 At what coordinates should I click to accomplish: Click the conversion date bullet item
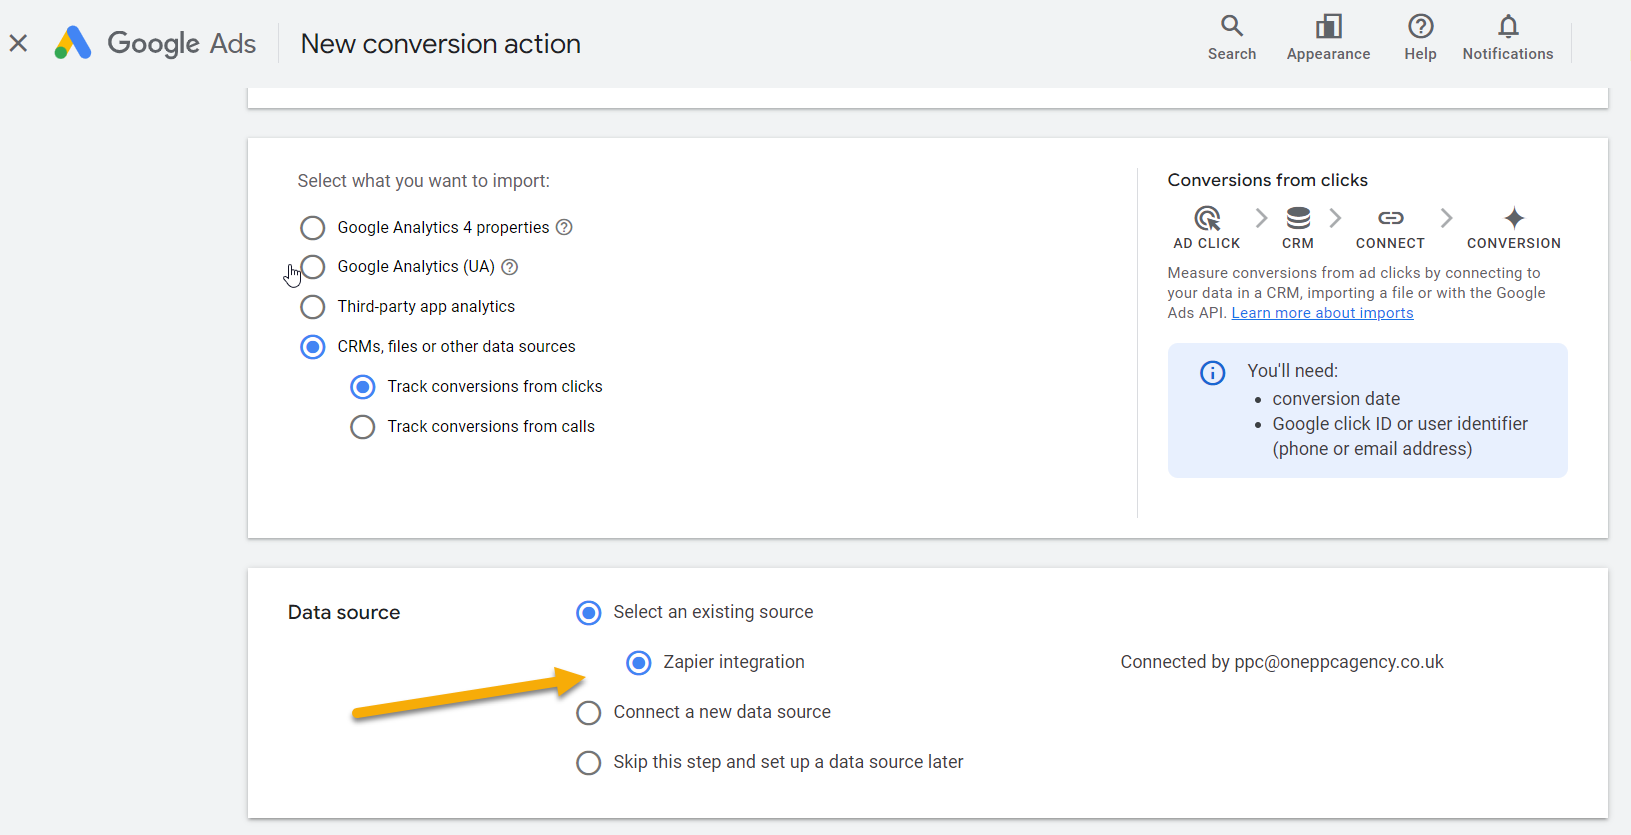pos(1336,399)
